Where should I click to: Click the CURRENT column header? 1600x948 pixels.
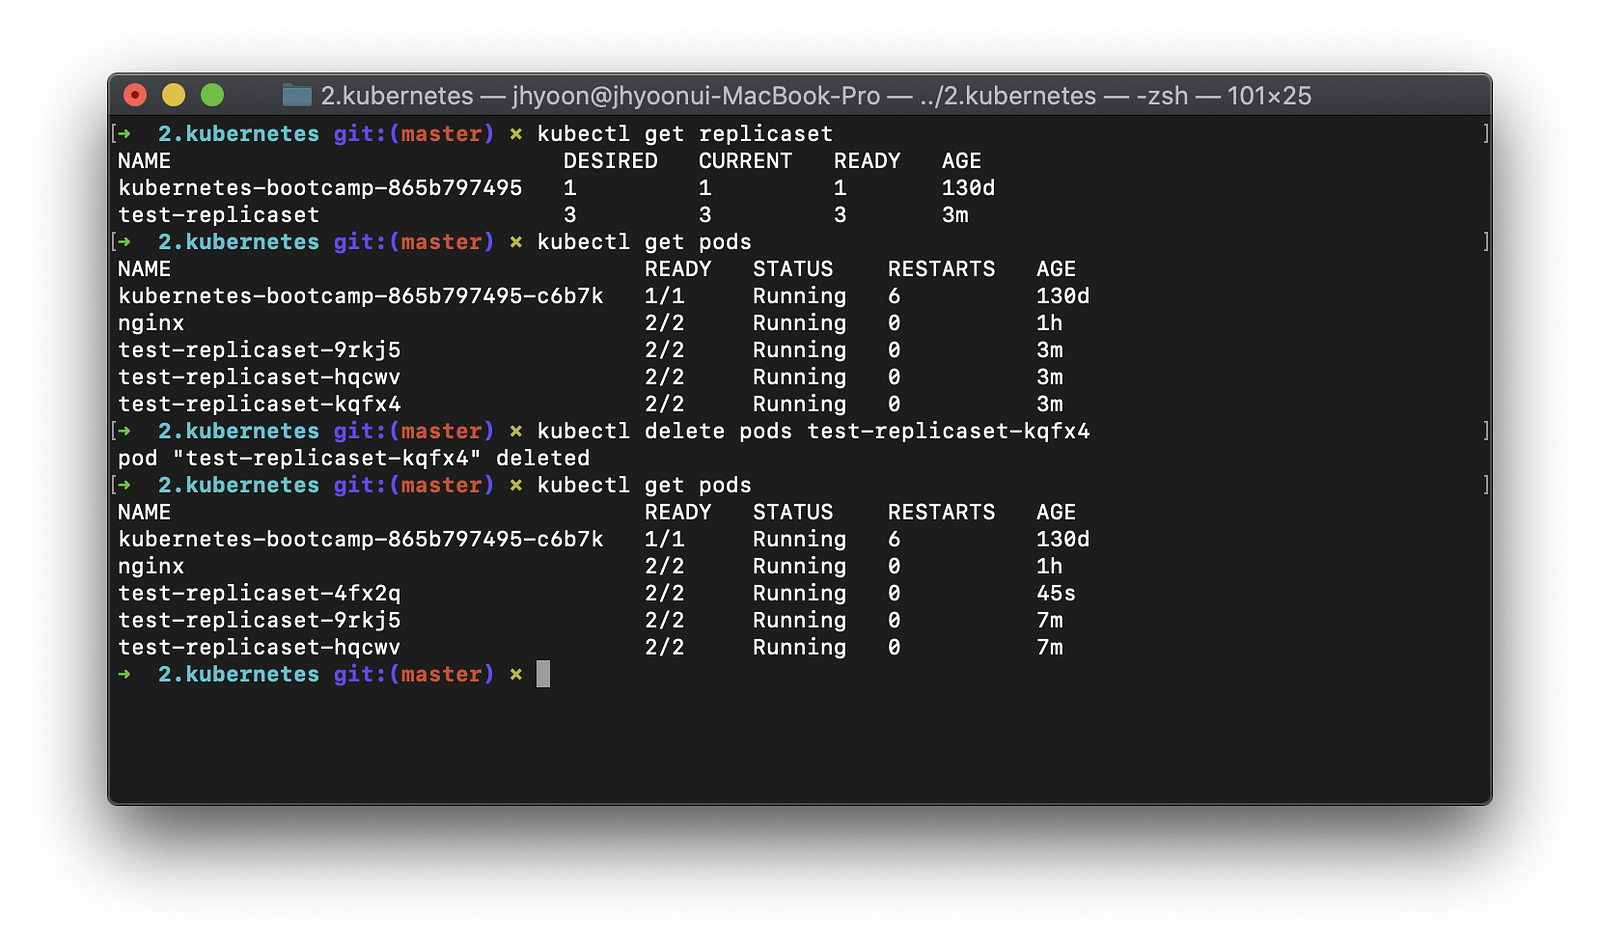pyautogui.click(x=745, y=161)
